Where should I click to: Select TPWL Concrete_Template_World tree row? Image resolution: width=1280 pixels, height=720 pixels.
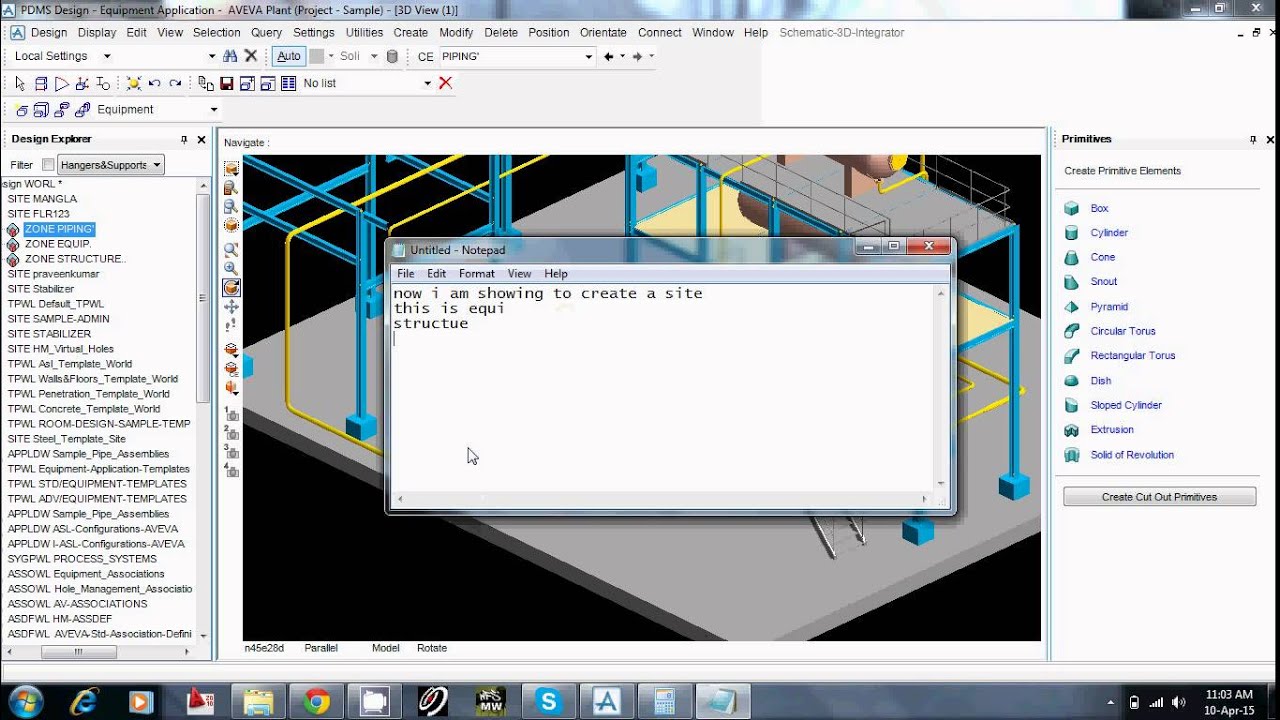click(x=84, y=409)
